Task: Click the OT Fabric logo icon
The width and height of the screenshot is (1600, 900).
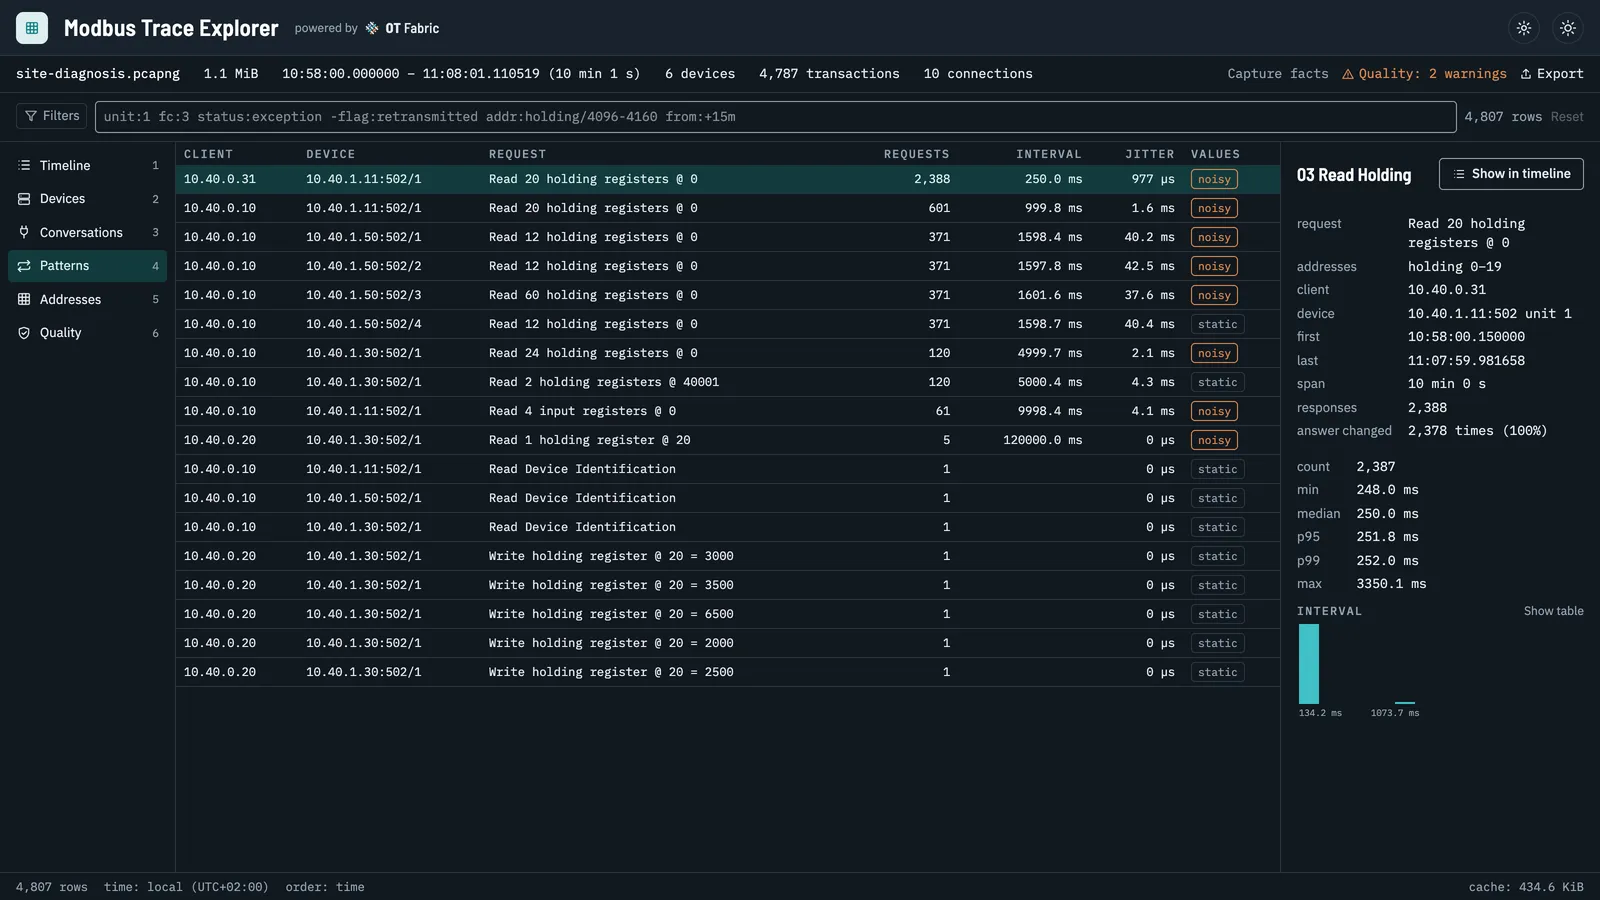Action: [372, 28]
